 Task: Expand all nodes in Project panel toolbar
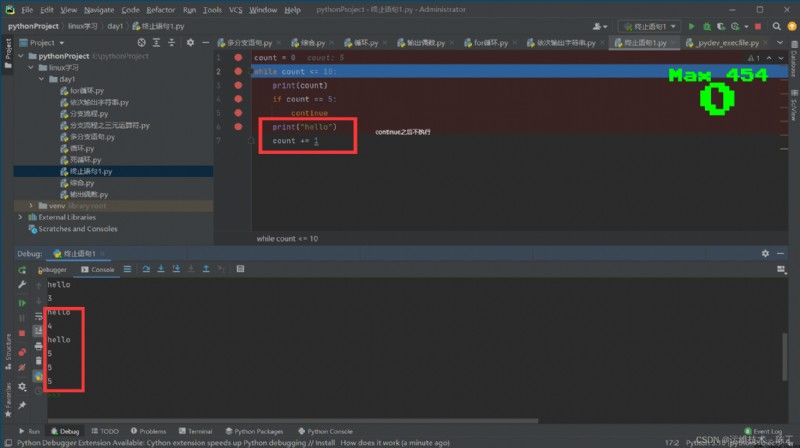coord(156,42)
